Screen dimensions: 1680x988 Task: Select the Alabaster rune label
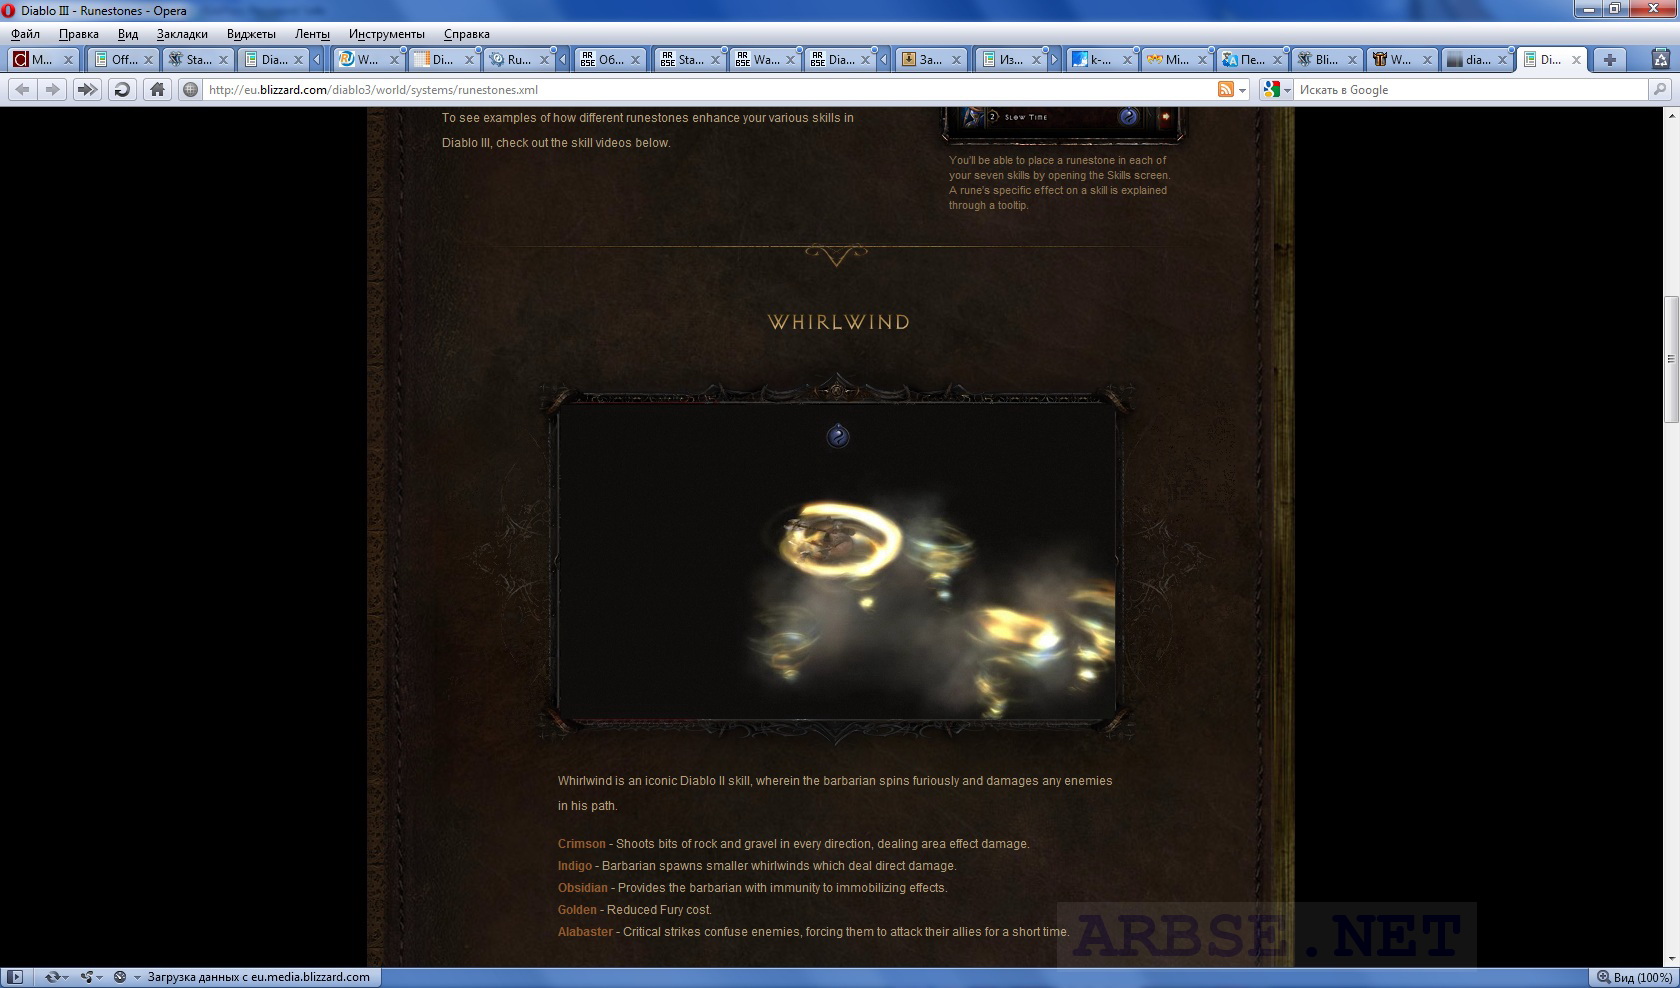pyautogui.click(x=585, y=932)
